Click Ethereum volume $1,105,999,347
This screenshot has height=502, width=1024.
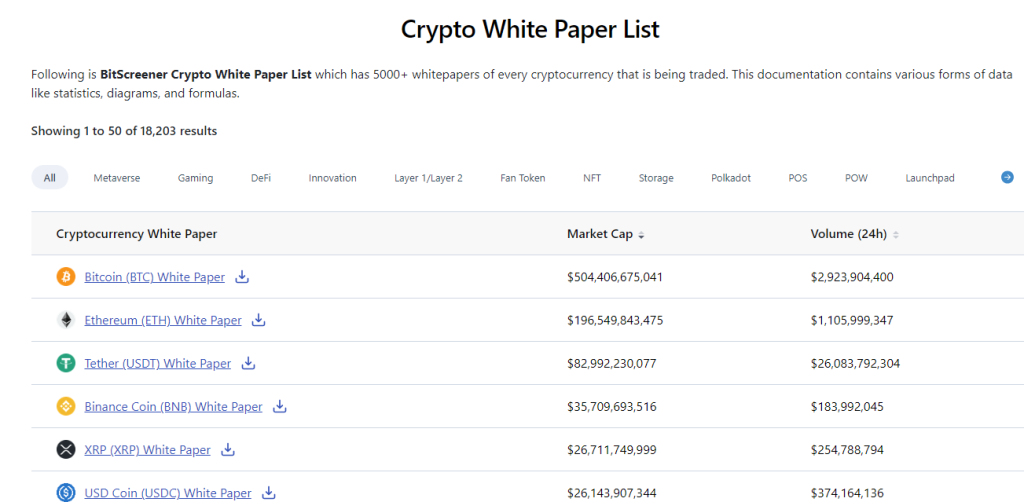[x=852, y=320]
